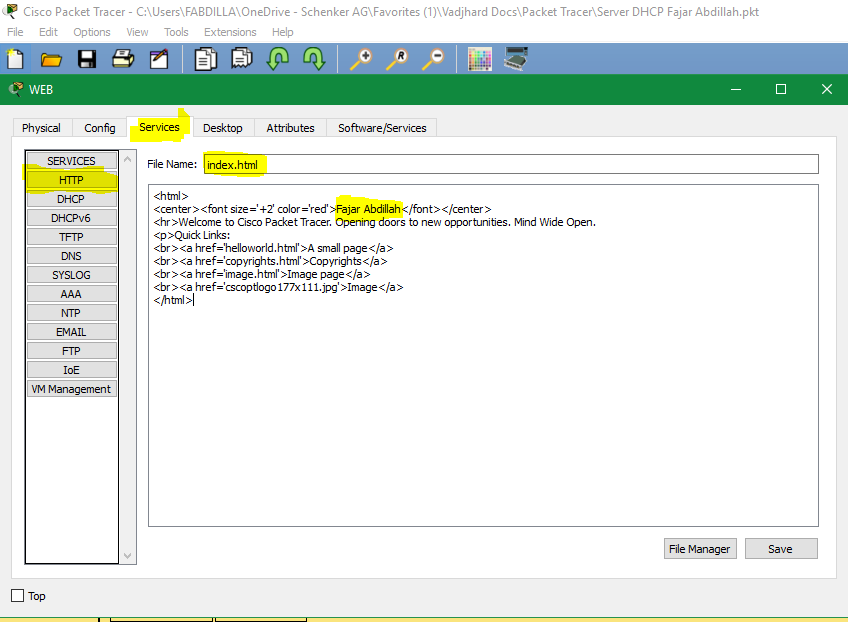Screen dimensions: 848x622
Task: Open the Activity Wizard icon
Action: pos(159,59)
